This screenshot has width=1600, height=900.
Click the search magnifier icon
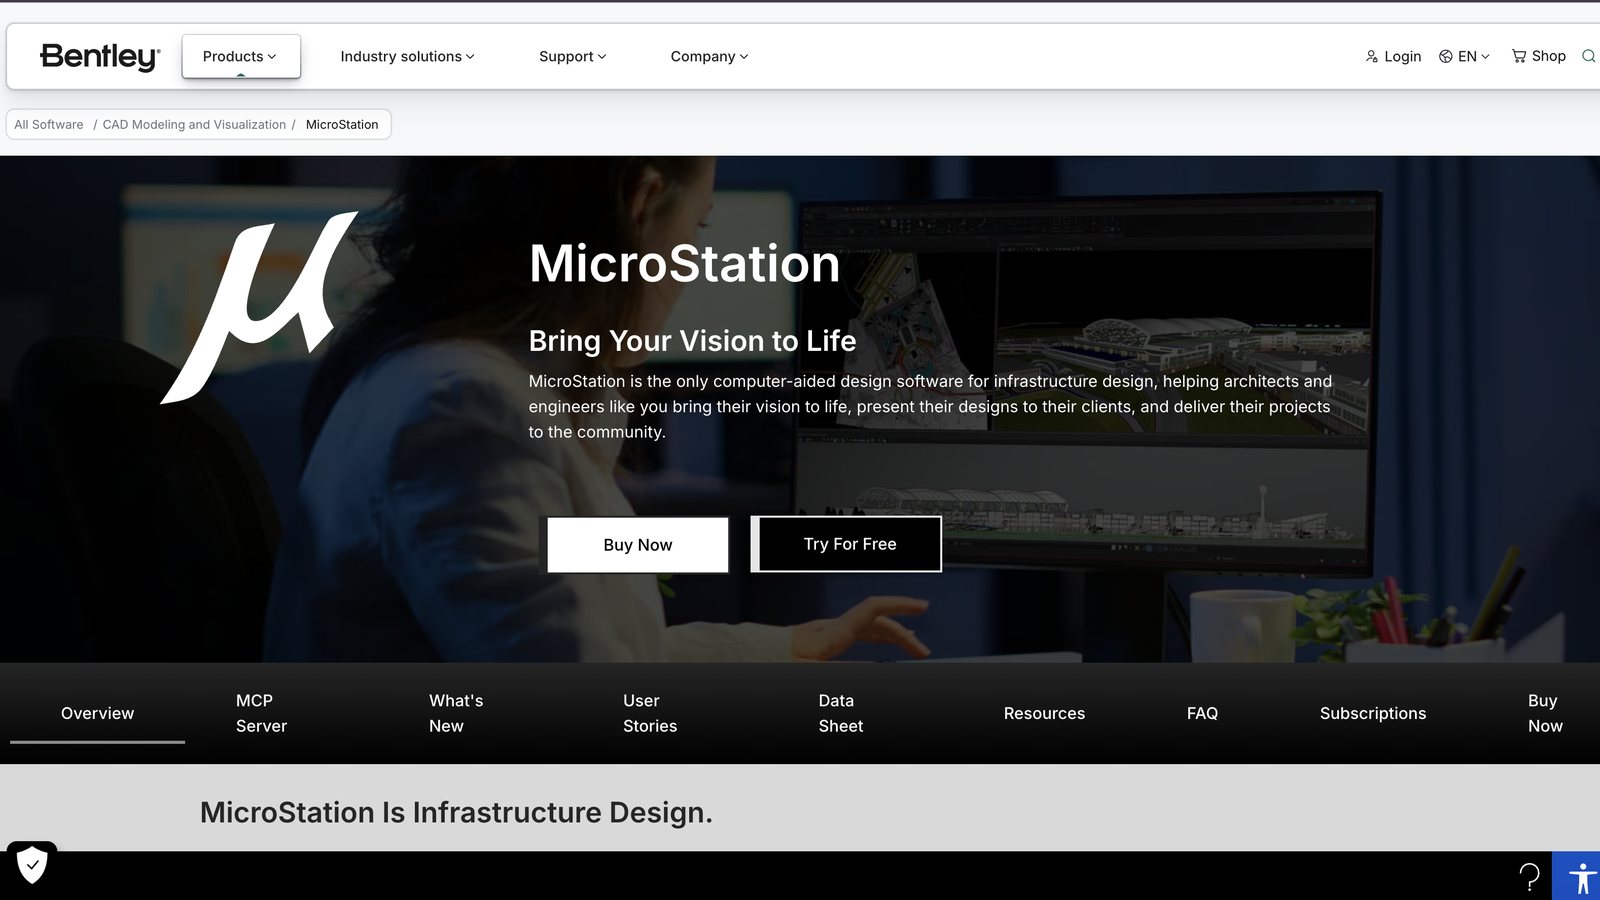pos(1588,56)
